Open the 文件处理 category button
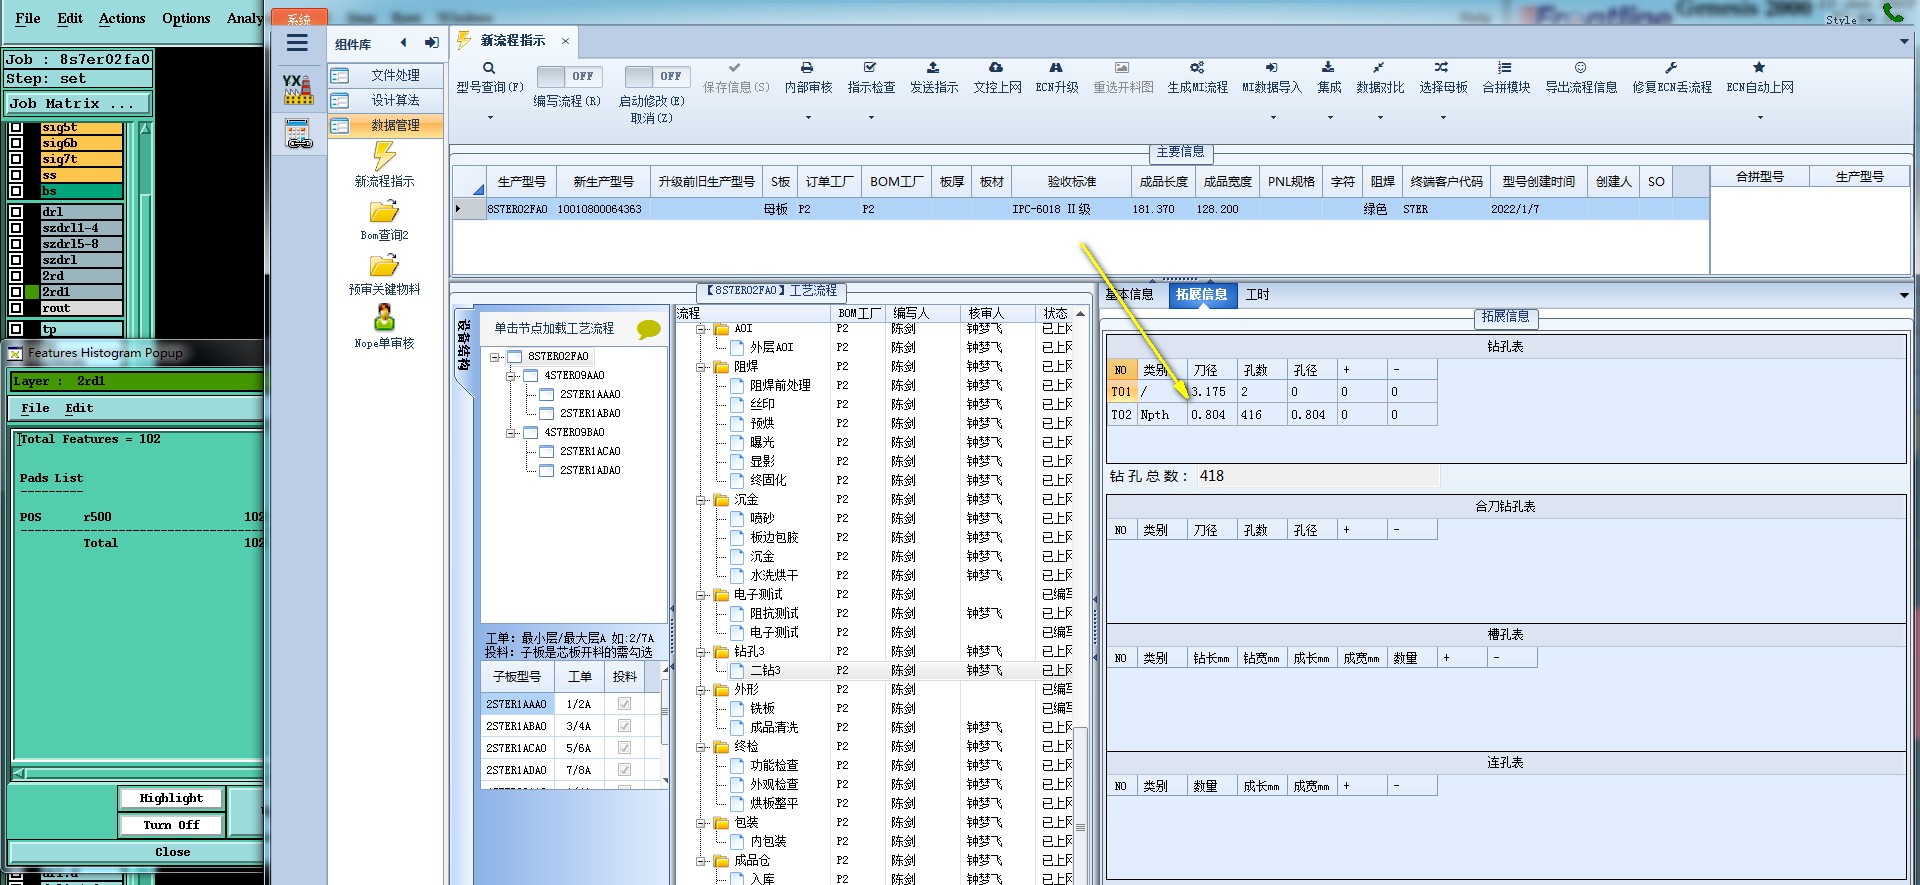The image size is (1920, 885). click(386, 75)
